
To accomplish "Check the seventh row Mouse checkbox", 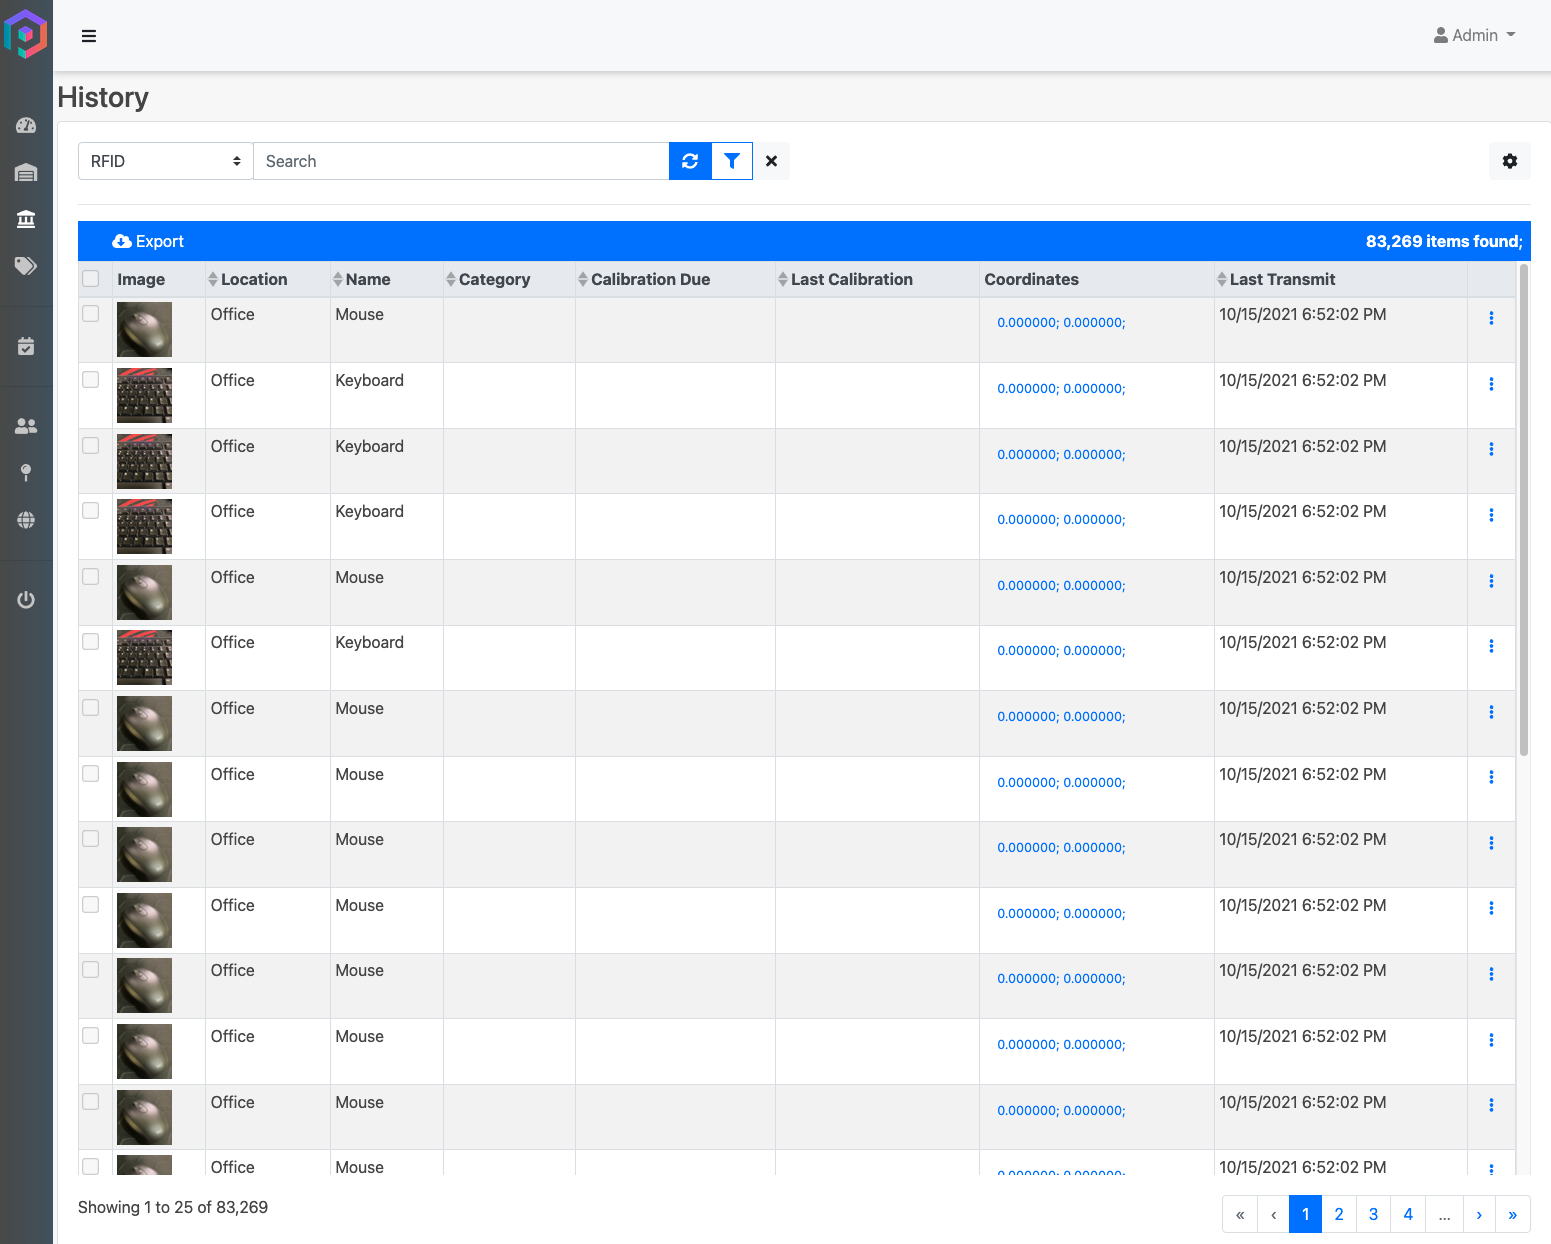I will (91, 708).
